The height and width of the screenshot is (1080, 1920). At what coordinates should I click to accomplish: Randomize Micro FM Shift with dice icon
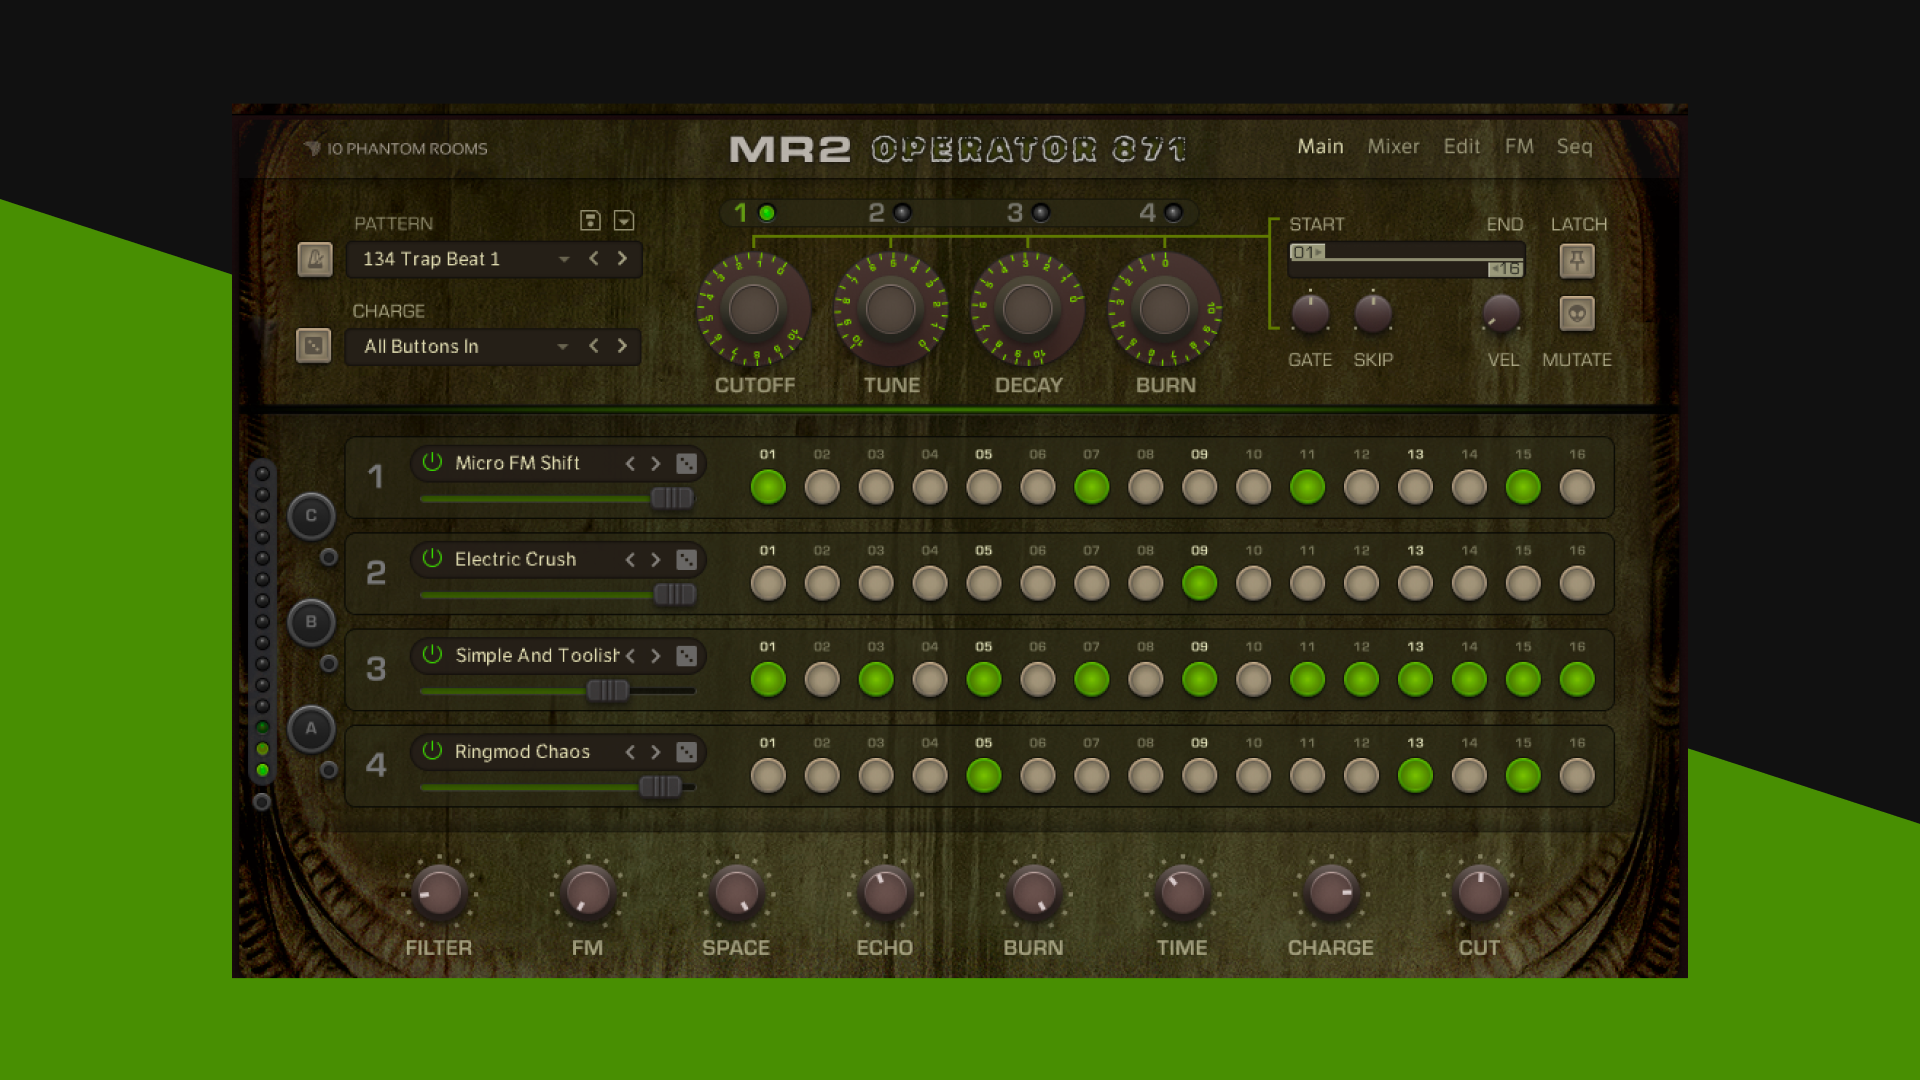pyautogui.click(x=686, y=463)
